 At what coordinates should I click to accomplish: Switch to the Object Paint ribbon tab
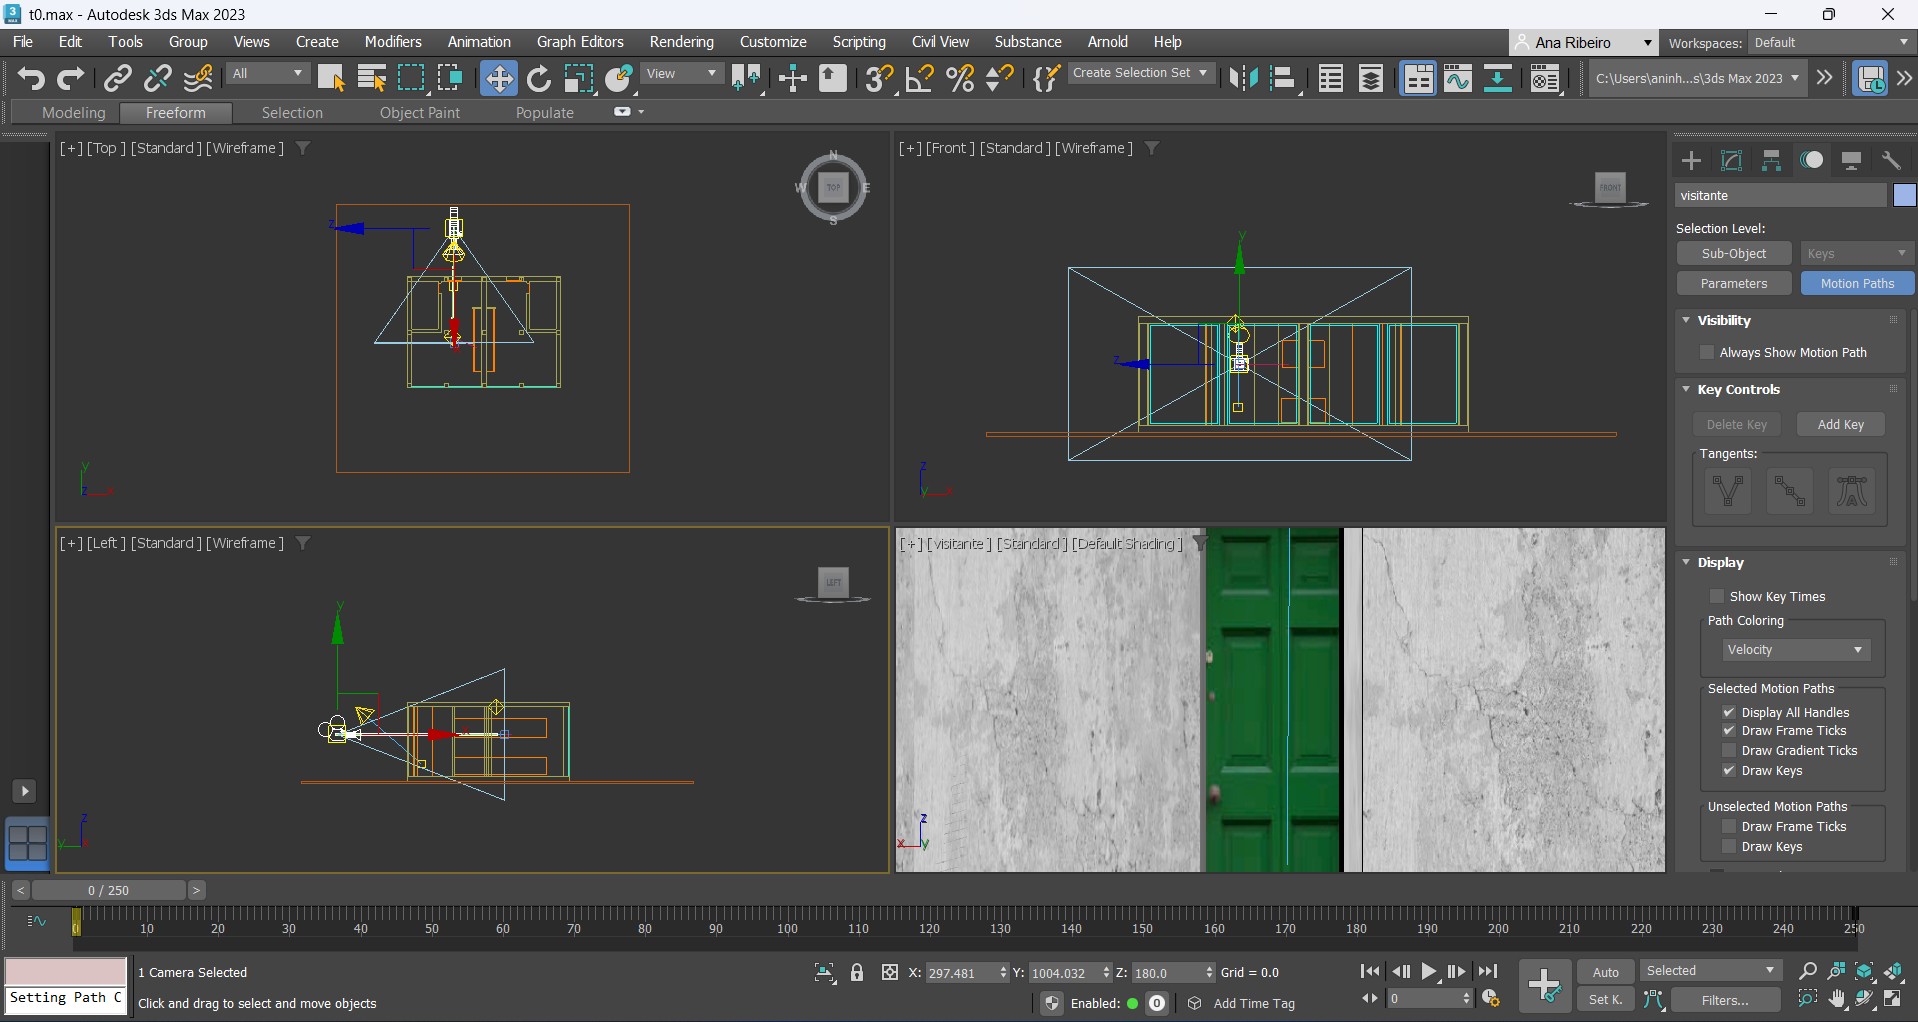(419, 113)
